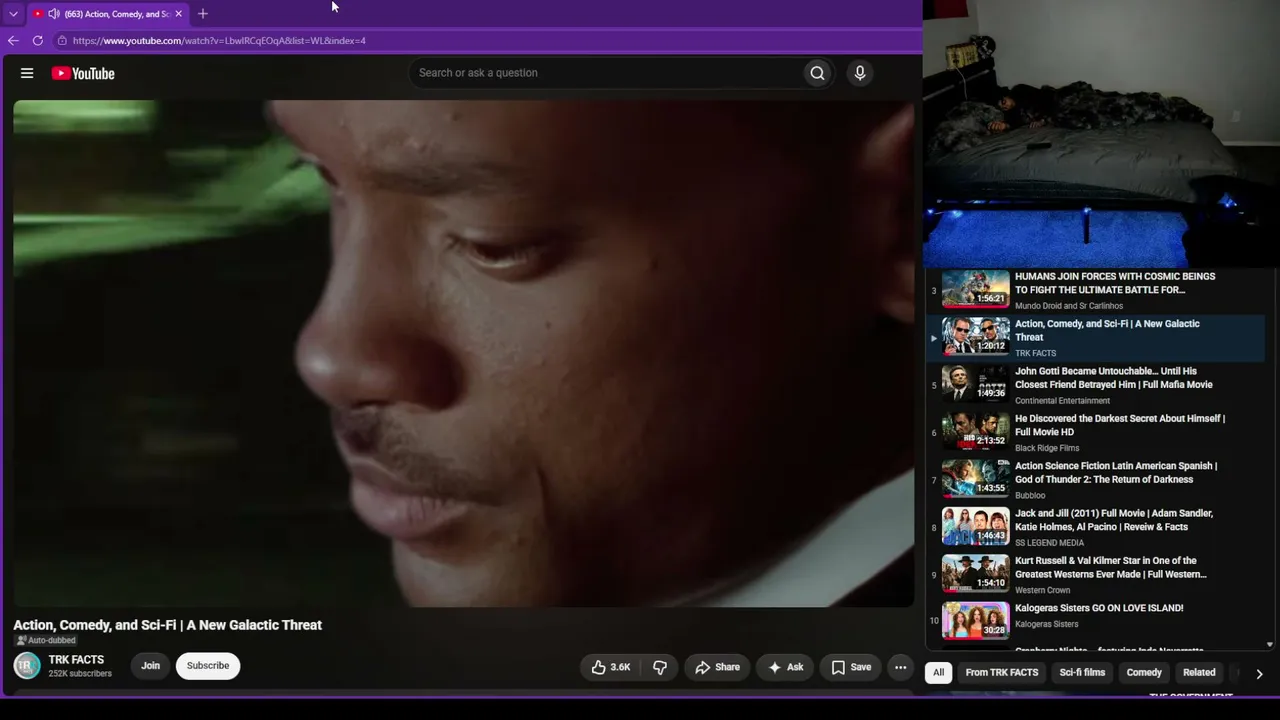Click playlist scrollbar down arrow
This screenshot has width=1280, height=720.
pyautogui.click(x=1270, y=645)
